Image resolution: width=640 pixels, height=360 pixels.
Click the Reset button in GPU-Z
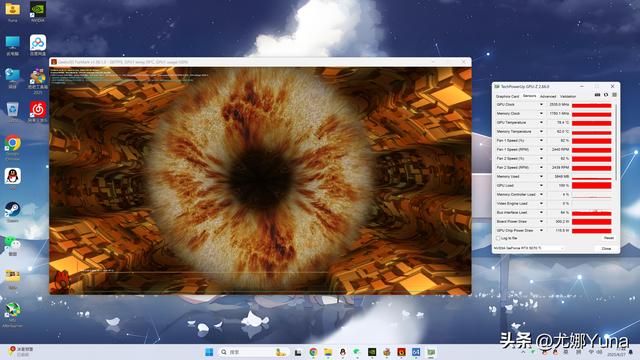coord(609,238)
